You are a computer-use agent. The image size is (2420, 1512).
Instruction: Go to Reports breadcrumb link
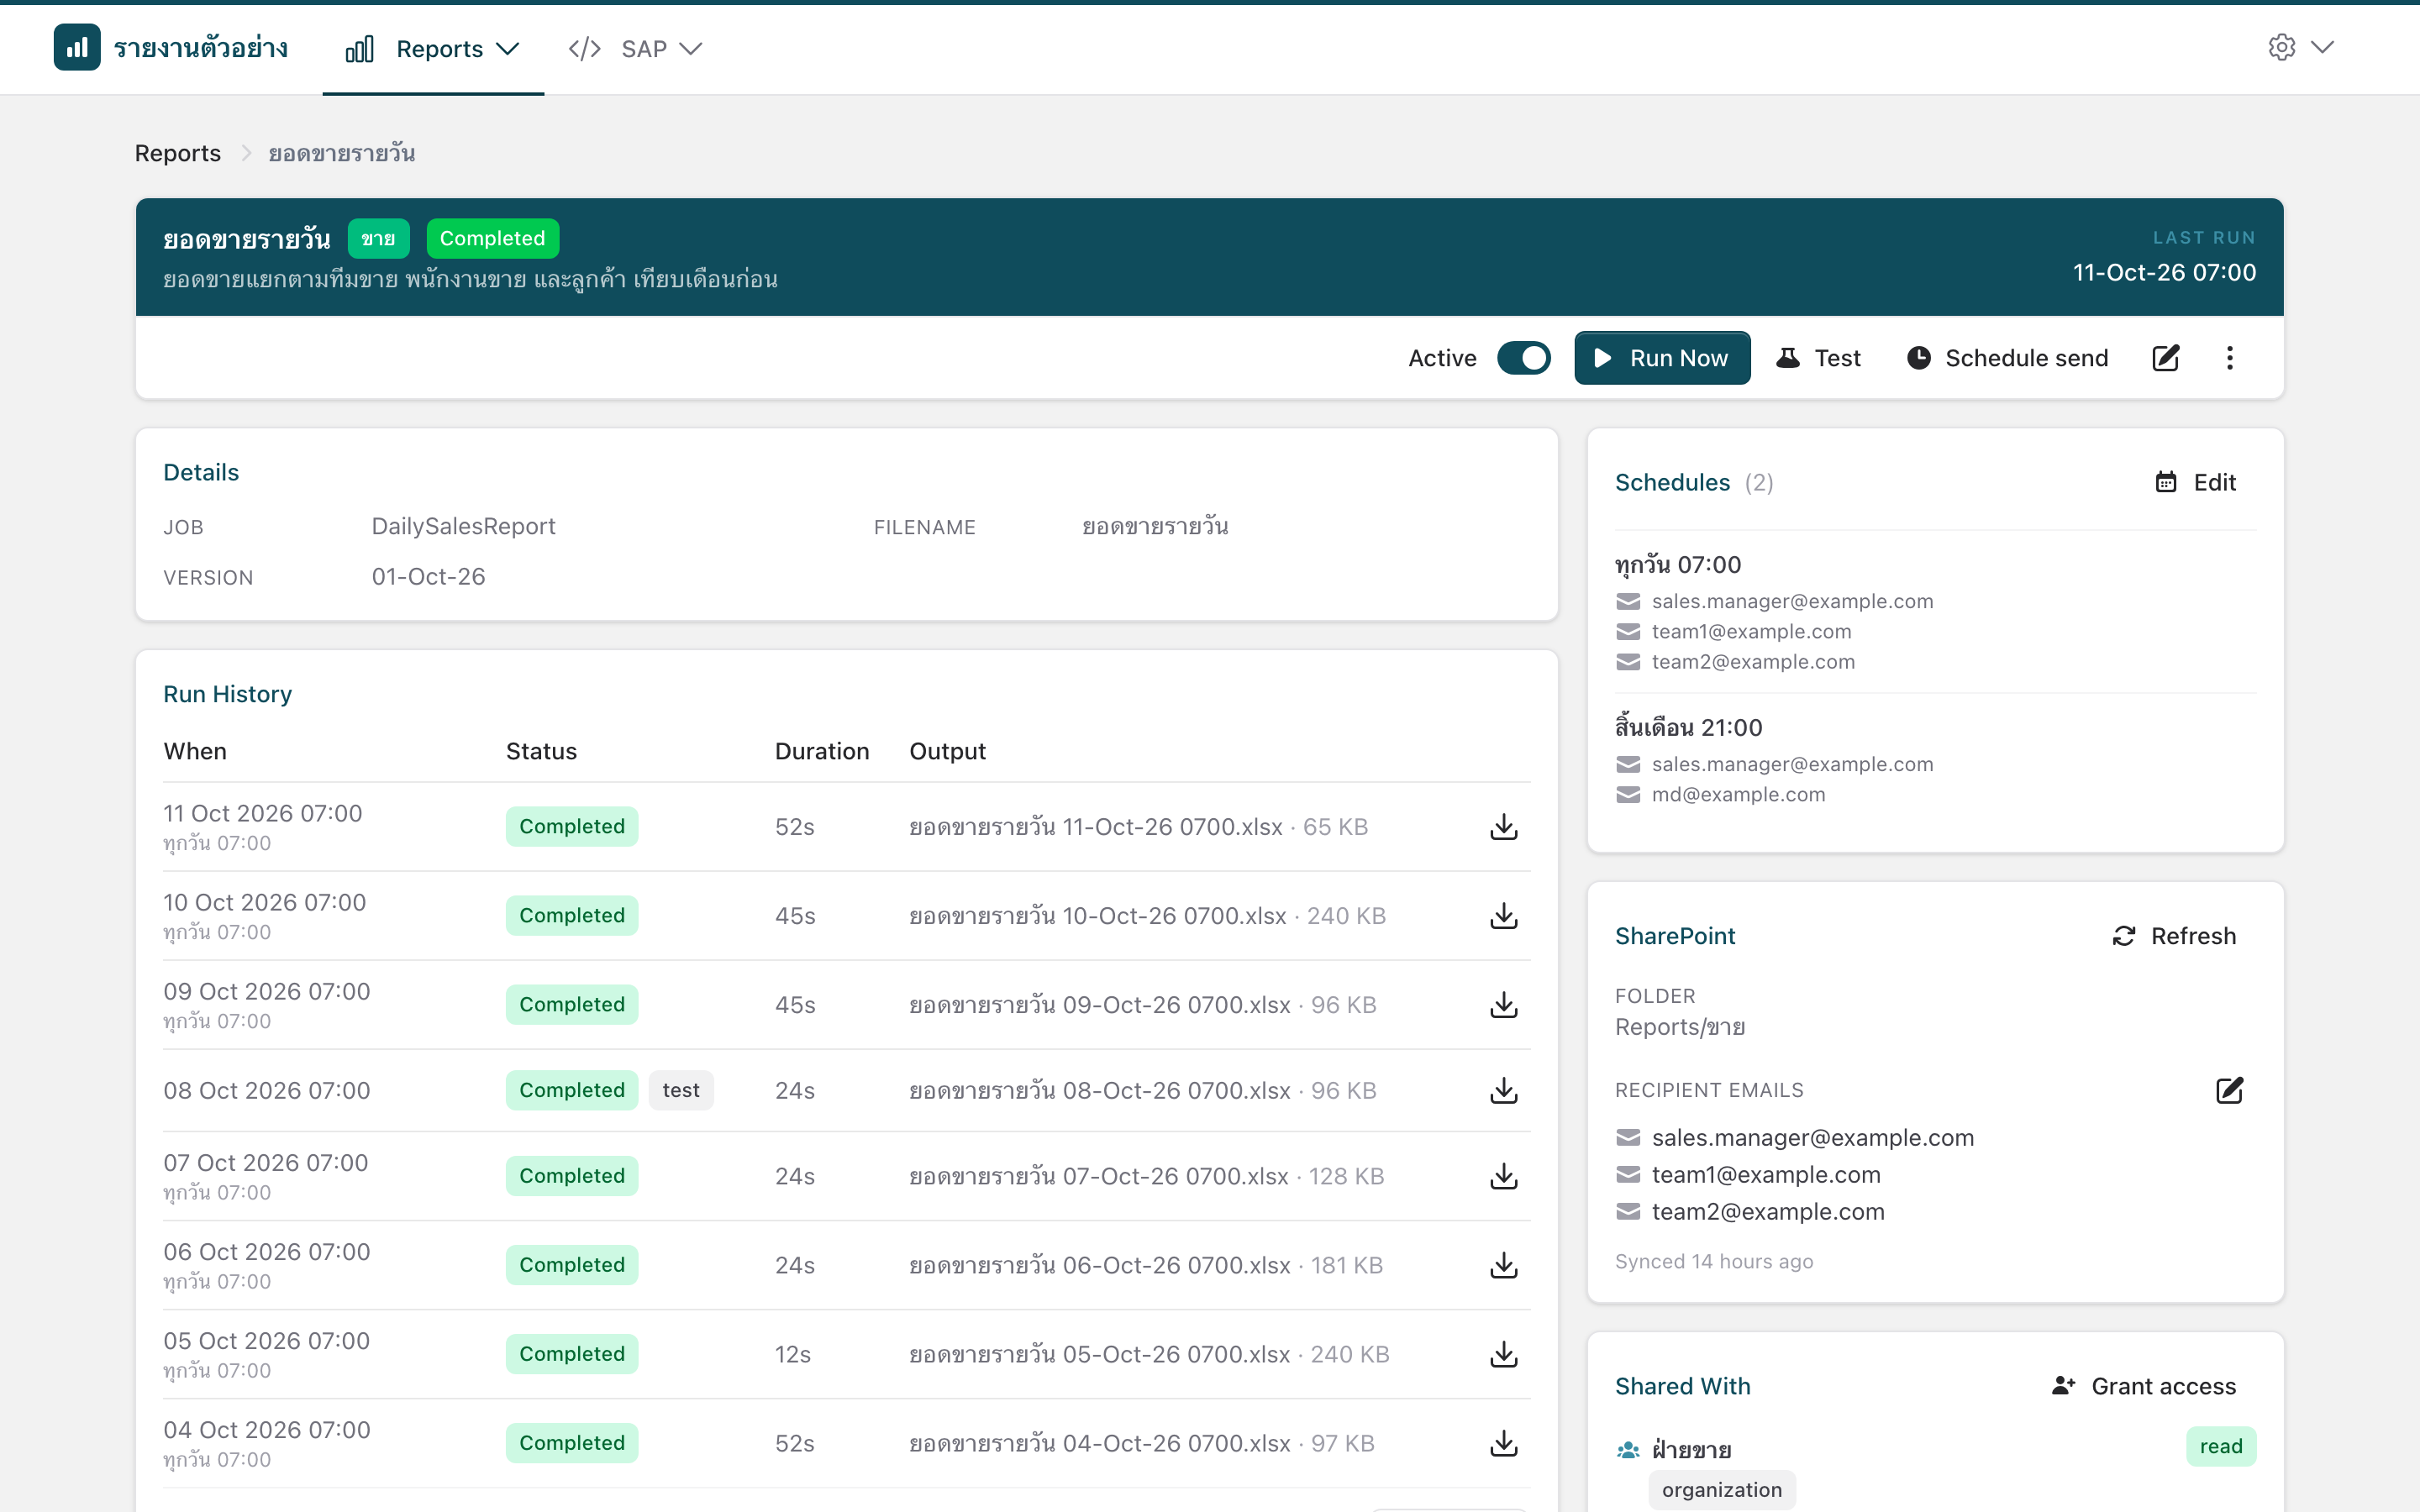(178, 153)
